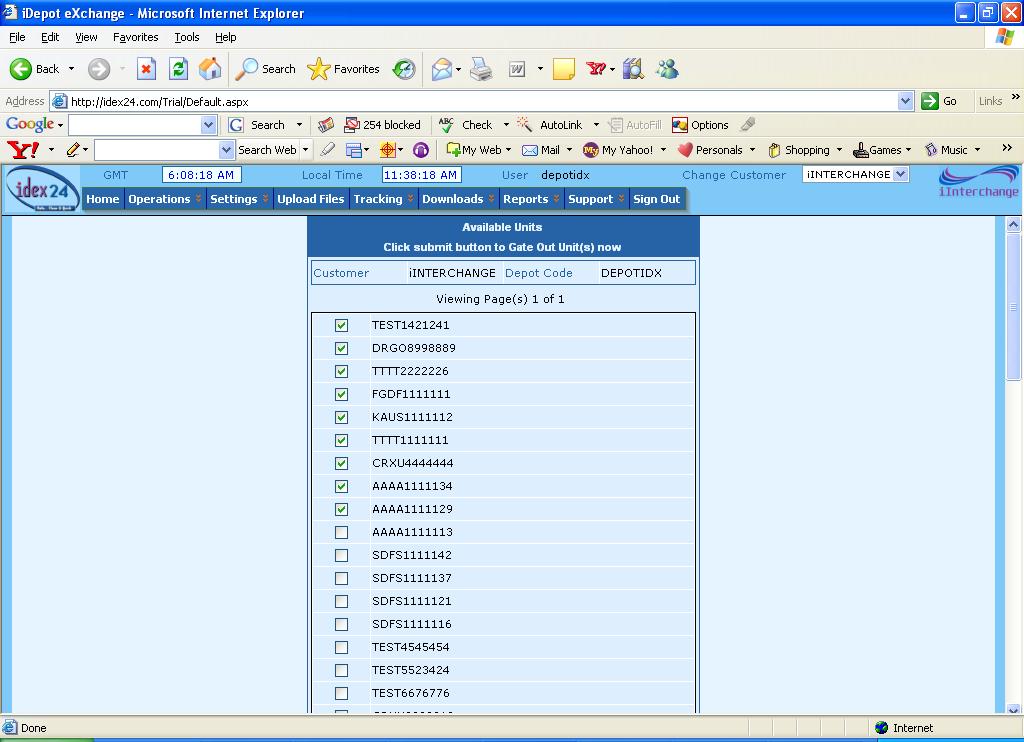This screenshot has height=742, width=1024.
Task: Tick the SDFS1111142 checkbox
Action: pos(341,555)
